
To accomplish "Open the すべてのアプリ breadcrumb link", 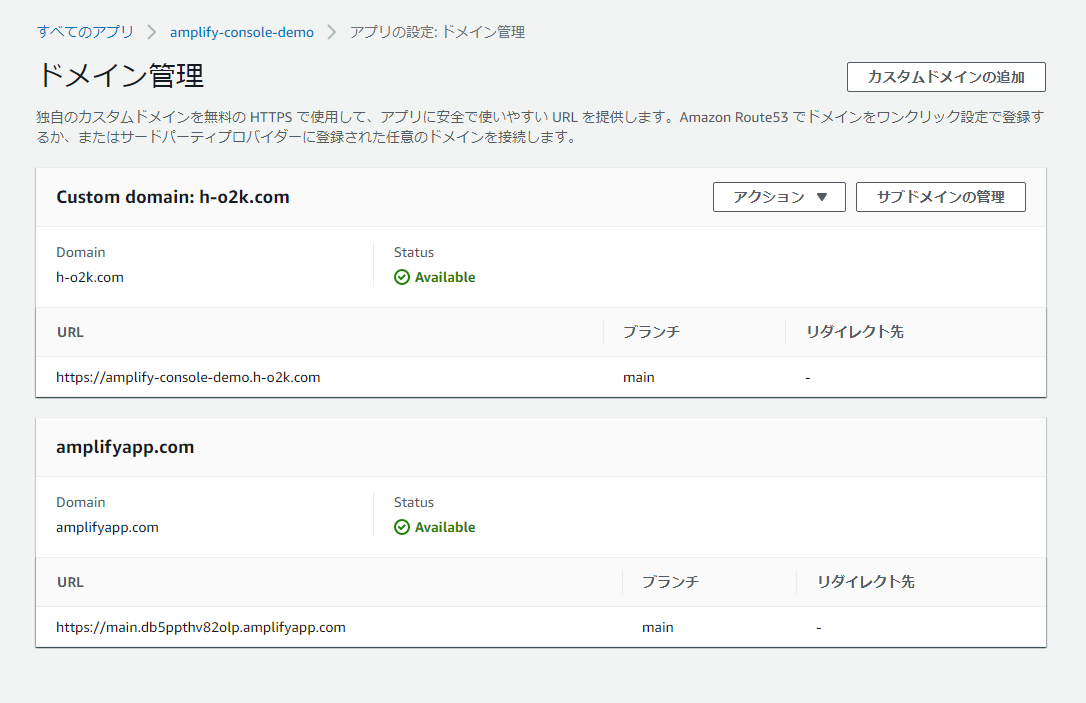I will click(85, 32).
